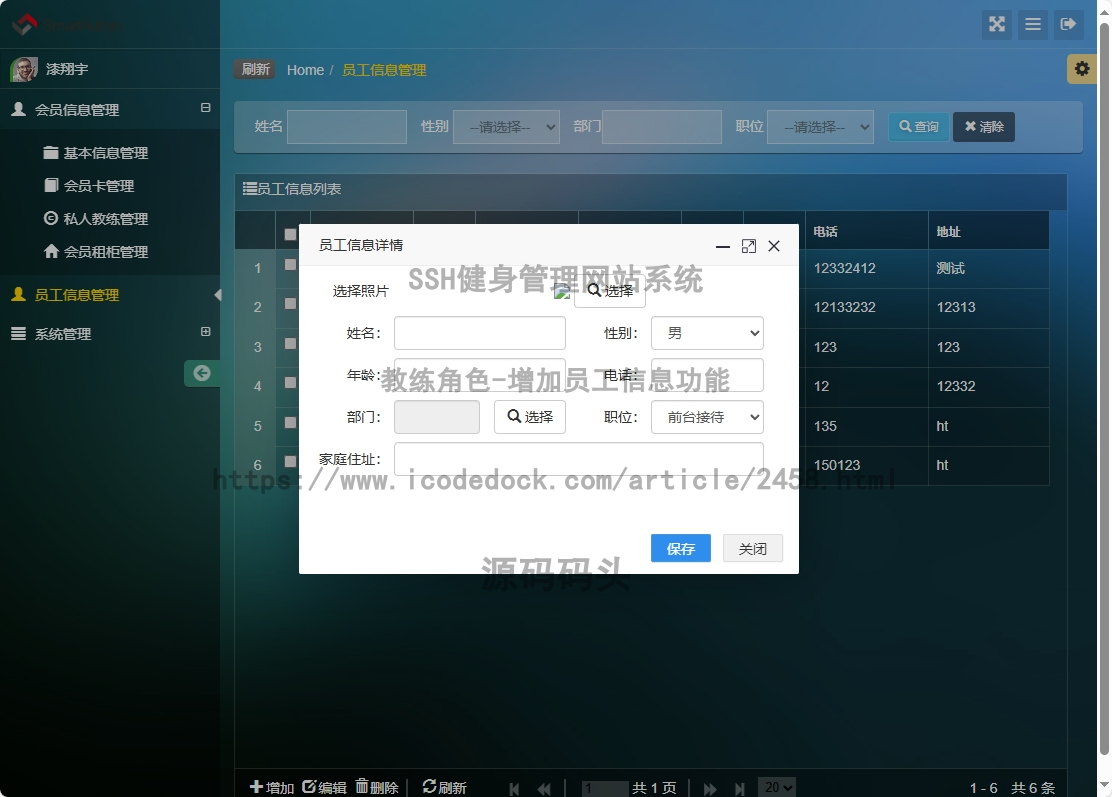Tick the checkbox for row 4
This screenshot has height=797, width=1112.
click(x=290, y=382)
